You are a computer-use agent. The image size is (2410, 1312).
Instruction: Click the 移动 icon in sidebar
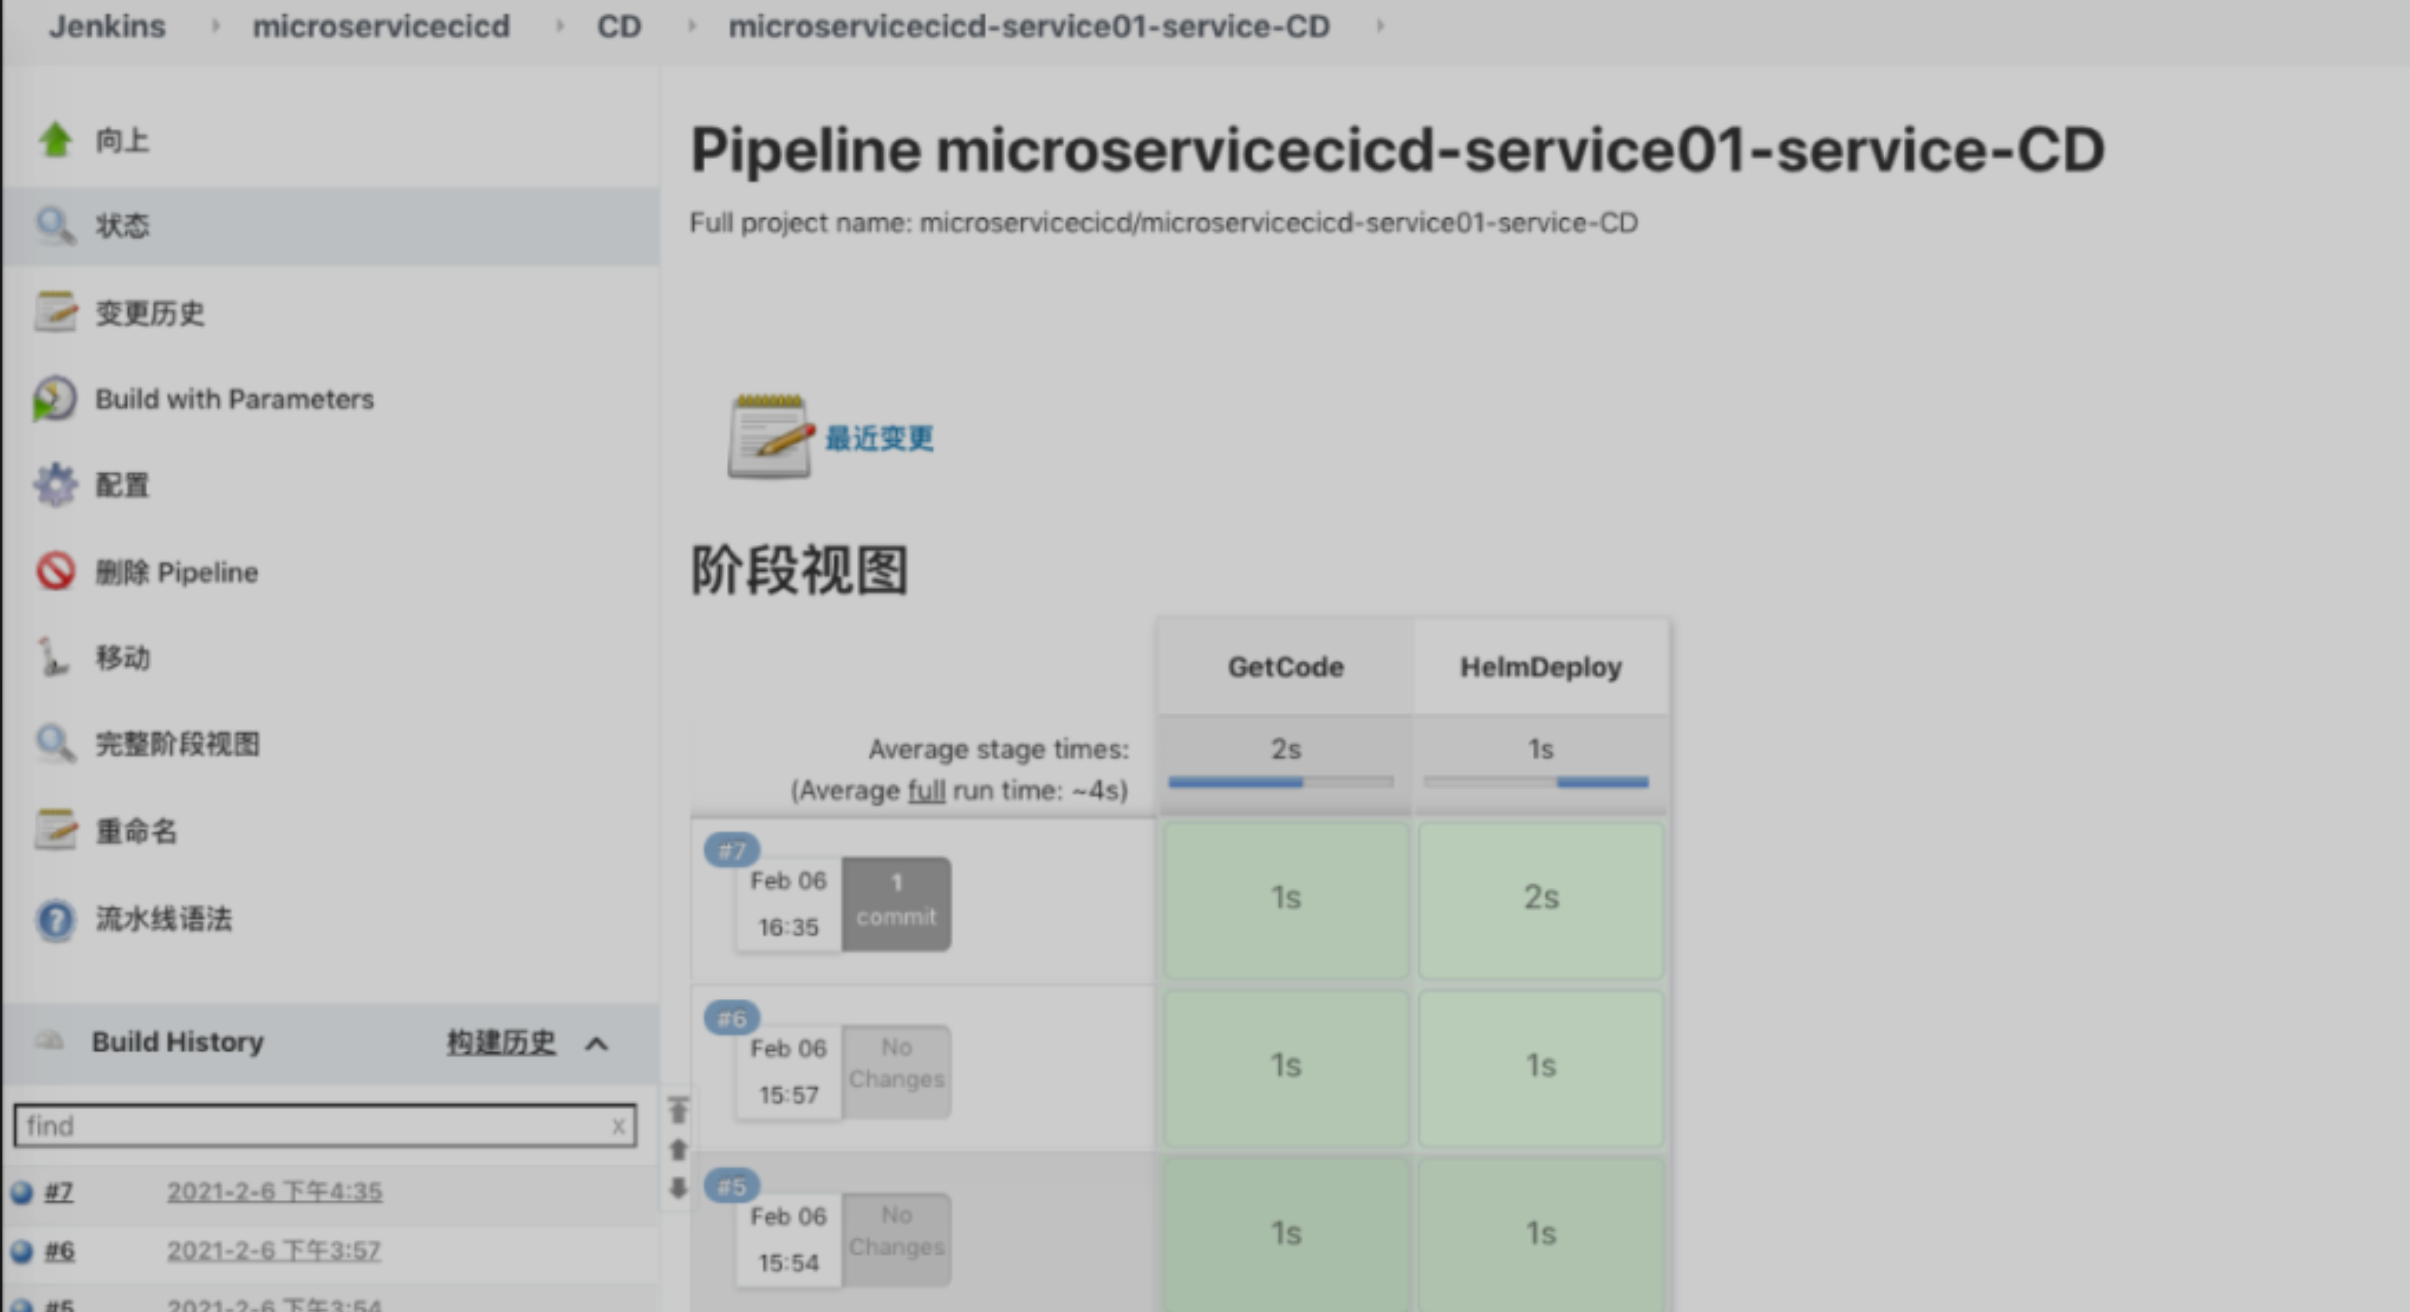coord(52,658)
